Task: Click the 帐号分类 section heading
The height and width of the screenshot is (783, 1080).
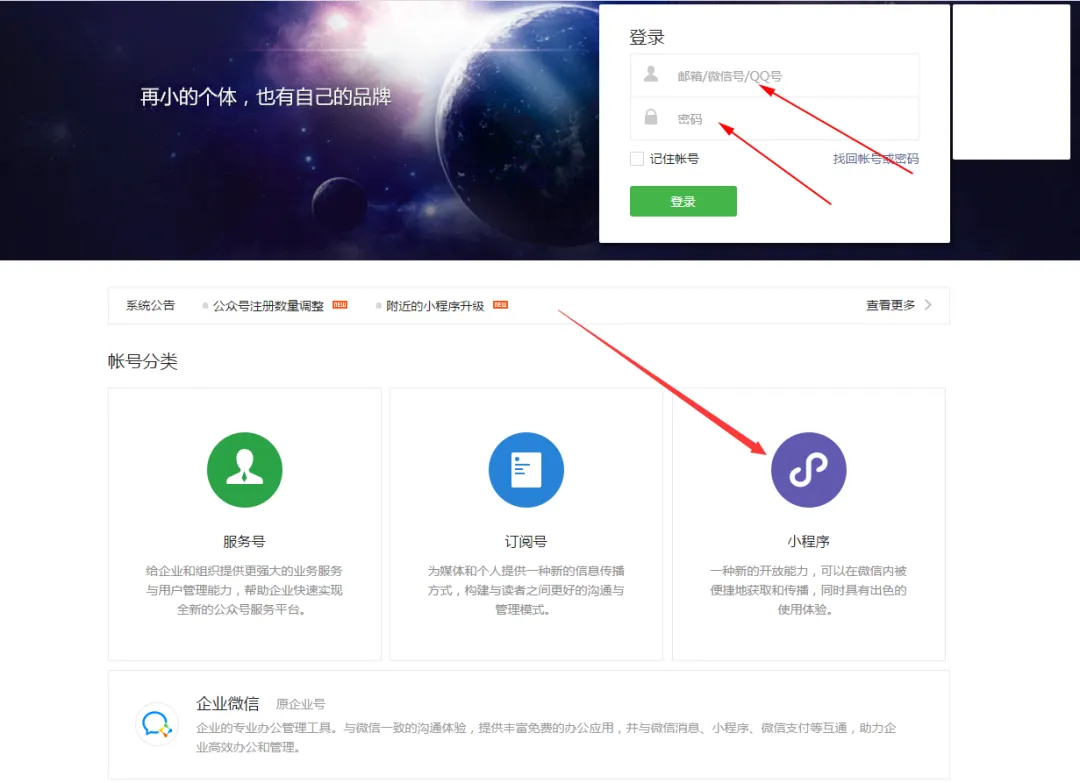Action: pos(143,361)
